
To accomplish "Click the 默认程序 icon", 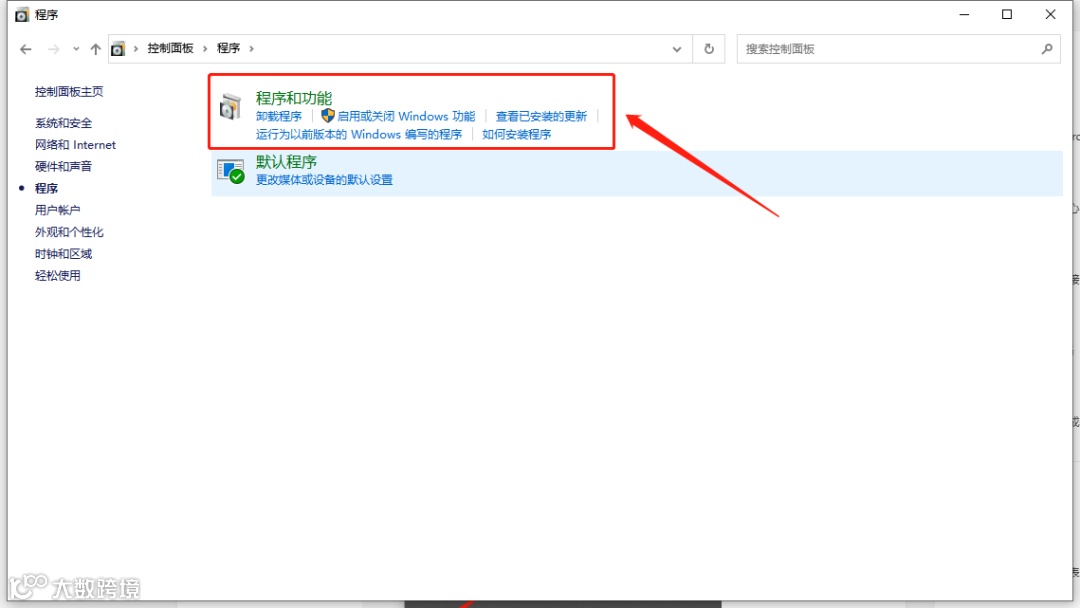I will point(231,171).
